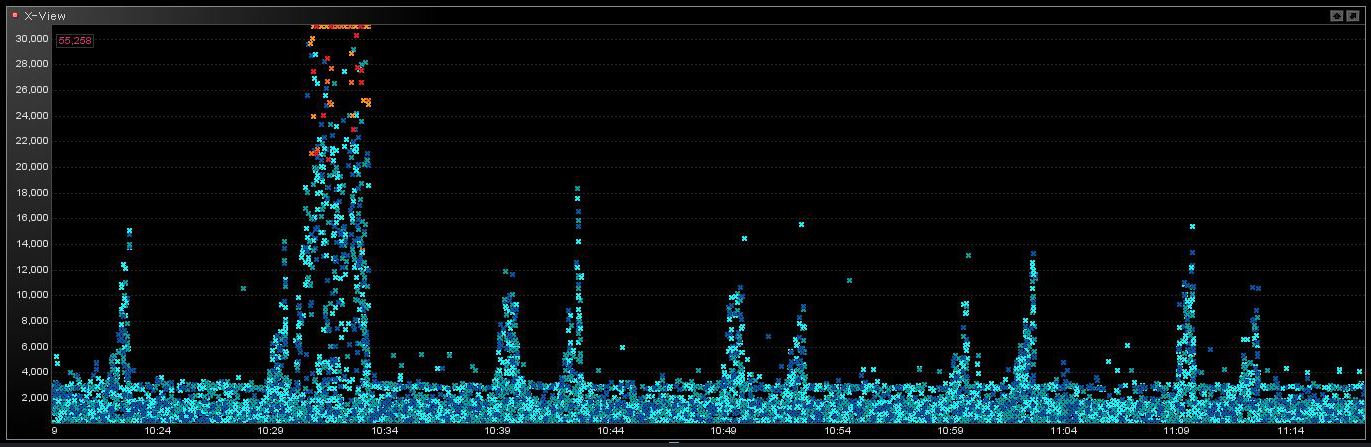Select the 10:44 time axis label
This screenshot has height=447, width=1371.
point(611,431)
